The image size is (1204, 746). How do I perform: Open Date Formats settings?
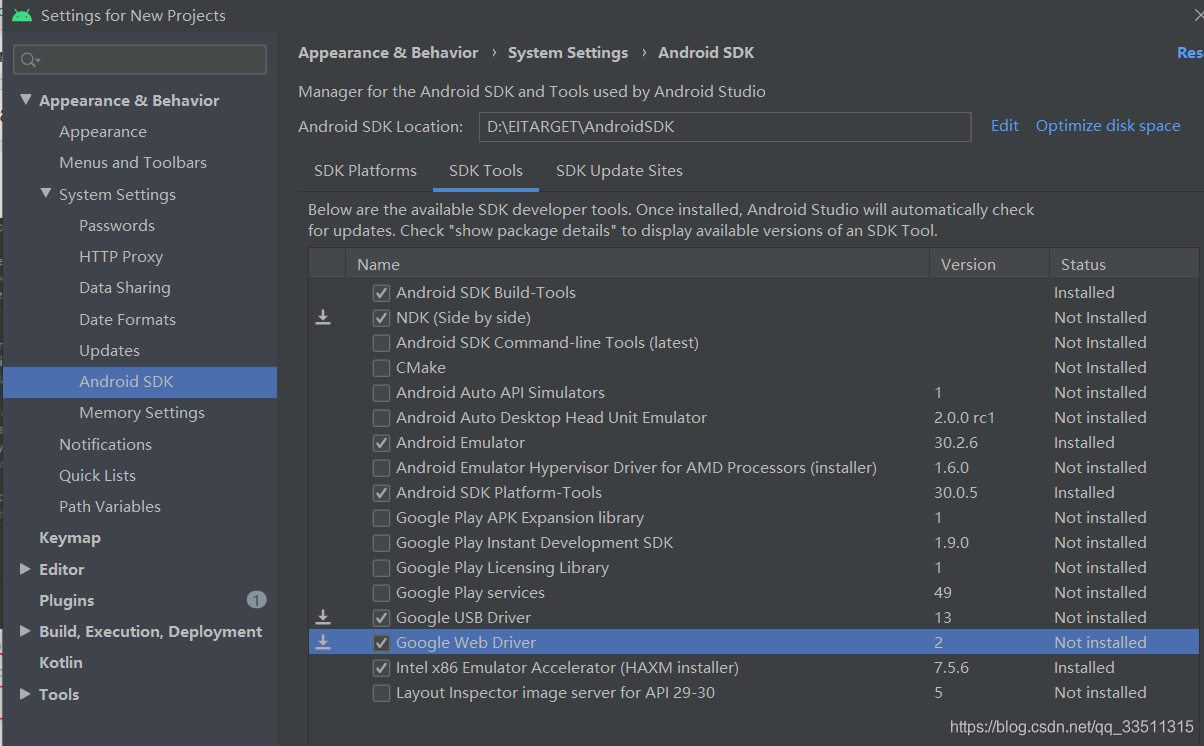(128, 320)
